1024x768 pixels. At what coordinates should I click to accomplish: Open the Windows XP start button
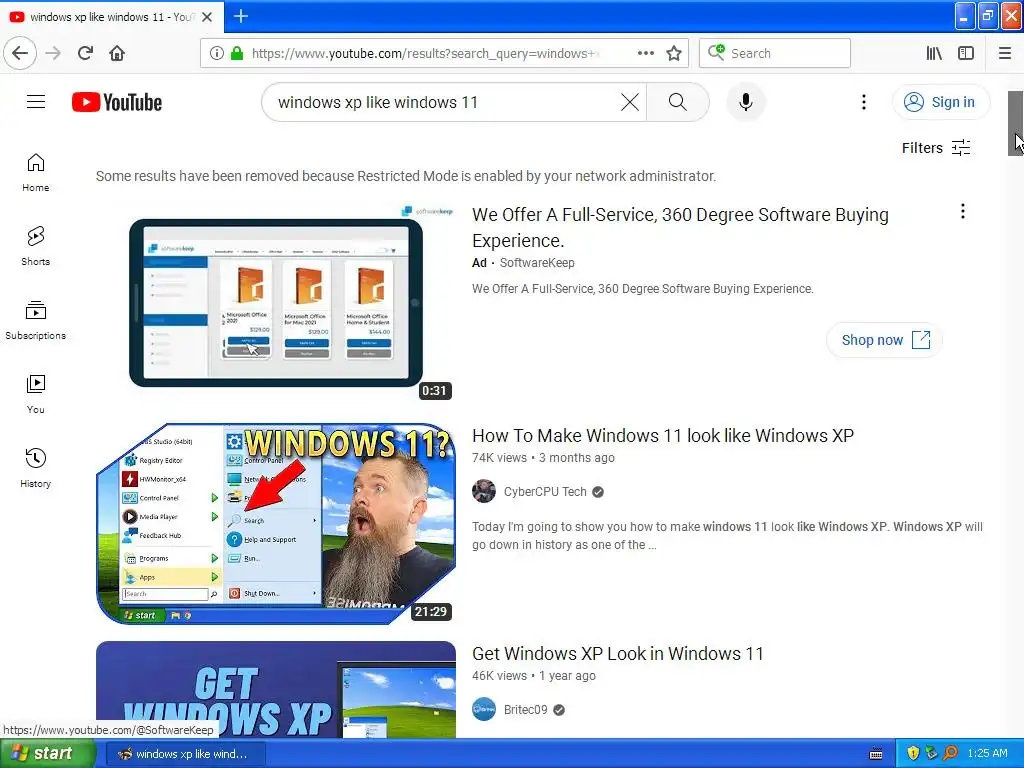pyautogui.click(x=47, y=753)
